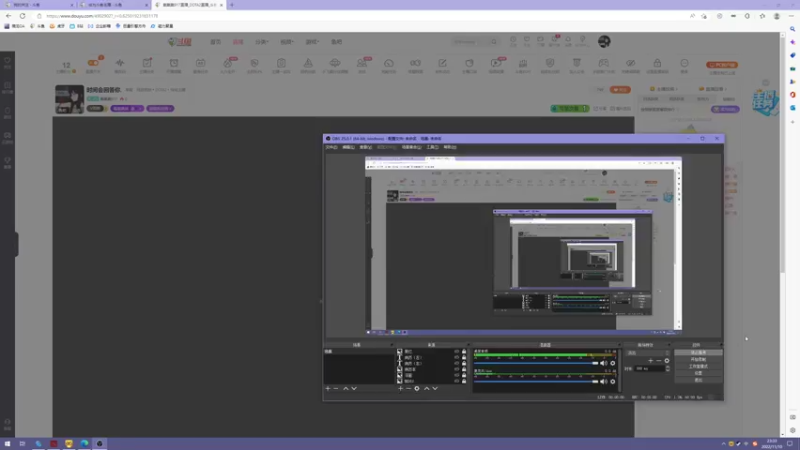Click the calendar icon in Douyu toolbar
Image resolution: width=800 pixels, height=450 pixels.
tap(201, 63)
